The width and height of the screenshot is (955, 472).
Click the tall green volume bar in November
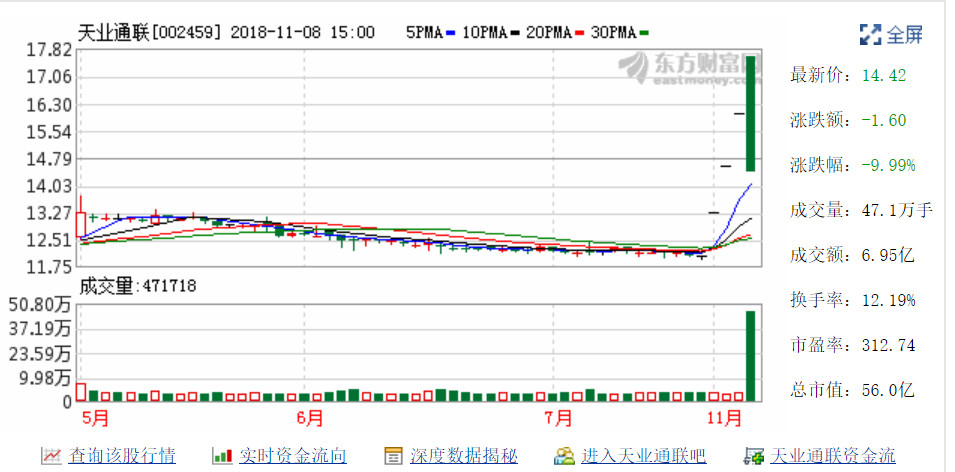pyautogui.click(x=750, y=356)
